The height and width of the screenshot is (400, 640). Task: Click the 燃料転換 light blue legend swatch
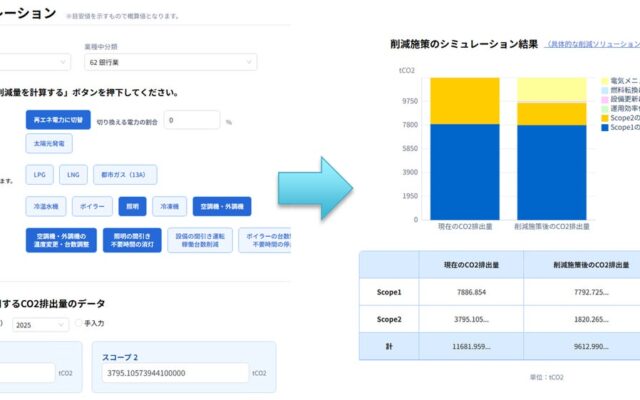605,90
